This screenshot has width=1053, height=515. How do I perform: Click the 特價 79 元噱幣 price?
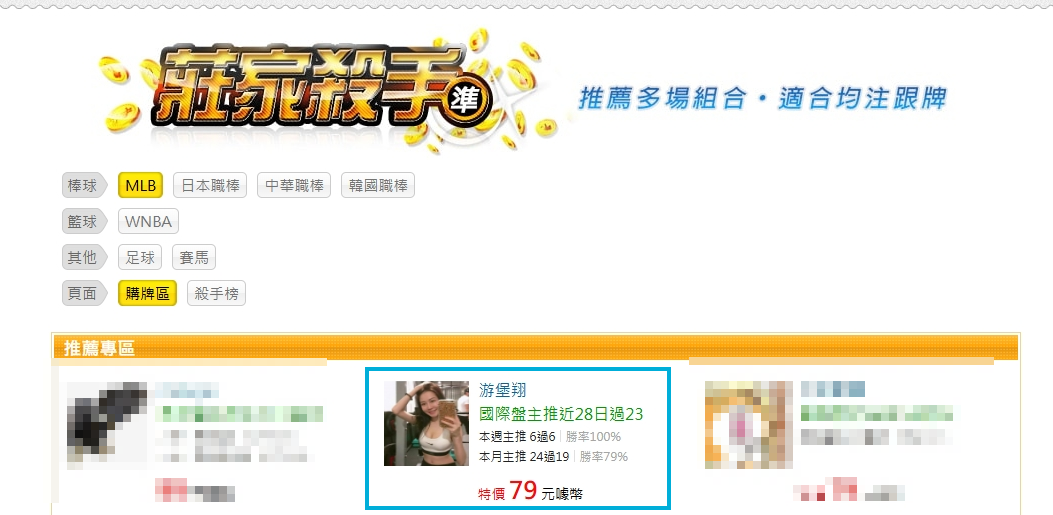pyautogui.click(x=531, y=491)
